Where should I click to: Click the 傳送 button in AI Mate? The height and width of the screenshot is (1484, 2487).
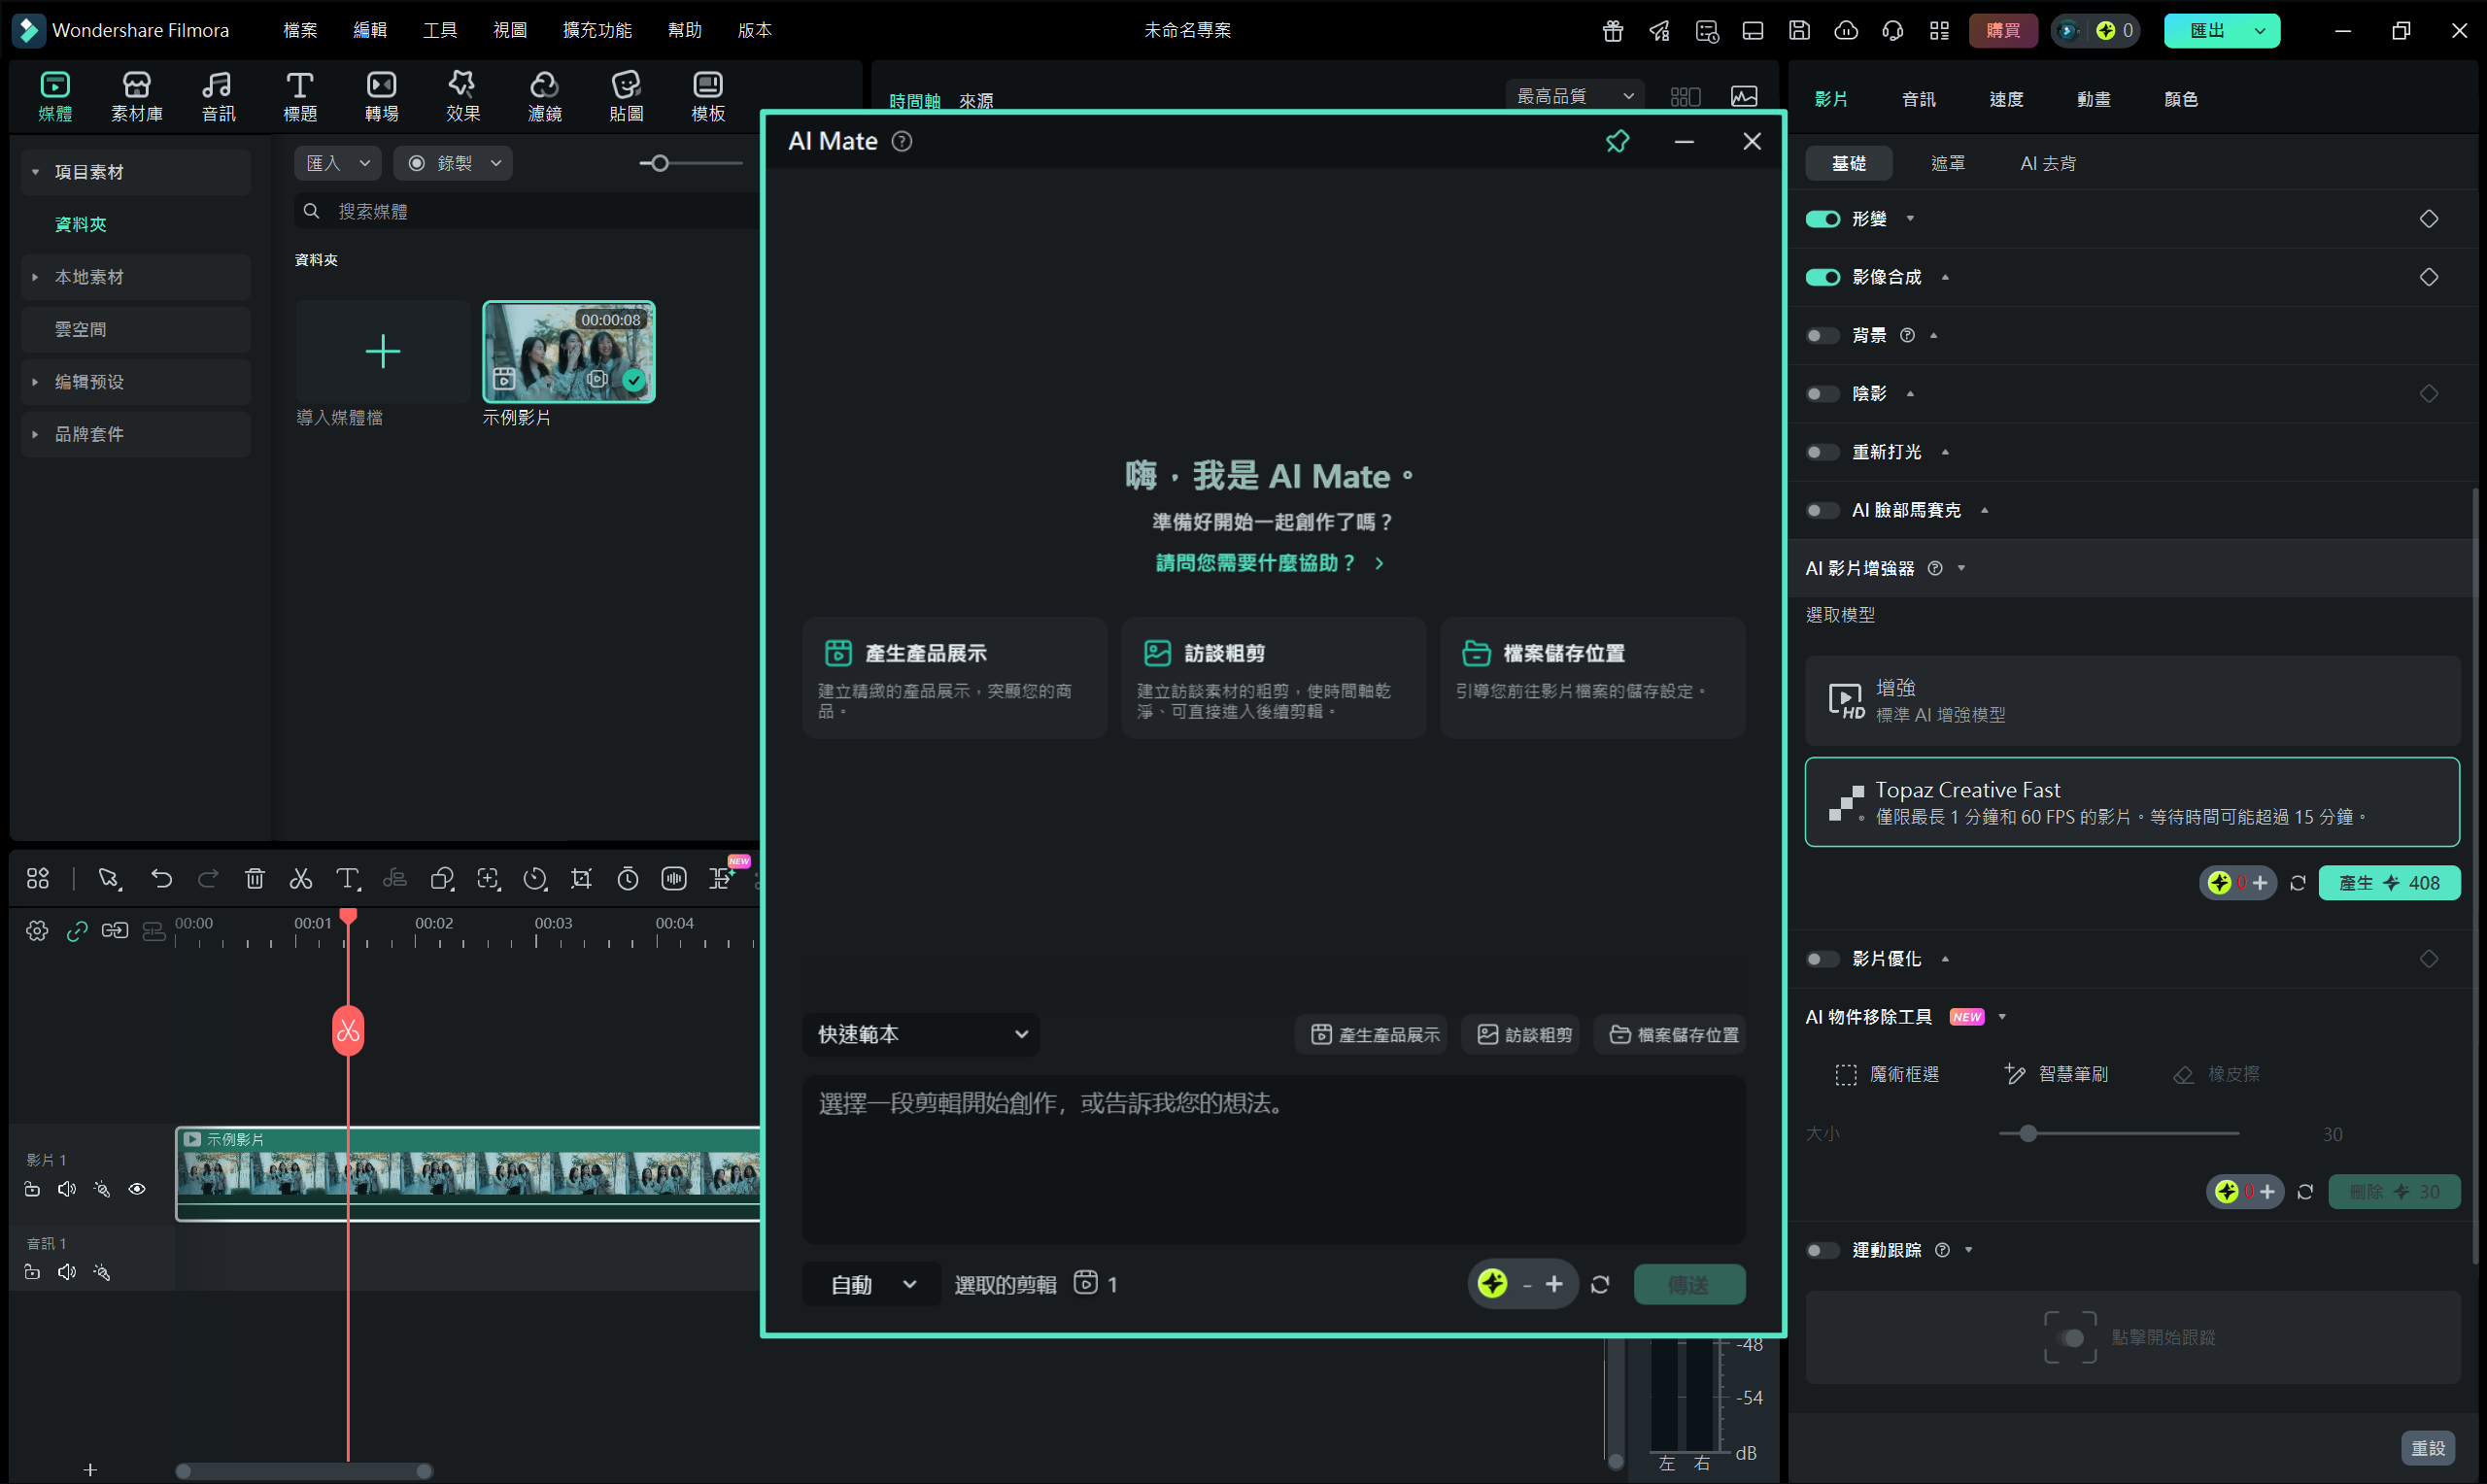(x=1689, y=1284)
